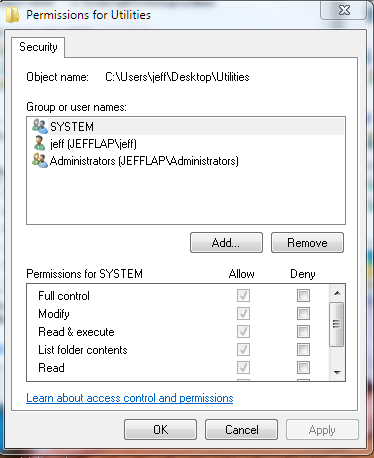
Task: Open Learn about access control link
Action: pos(130,398)
